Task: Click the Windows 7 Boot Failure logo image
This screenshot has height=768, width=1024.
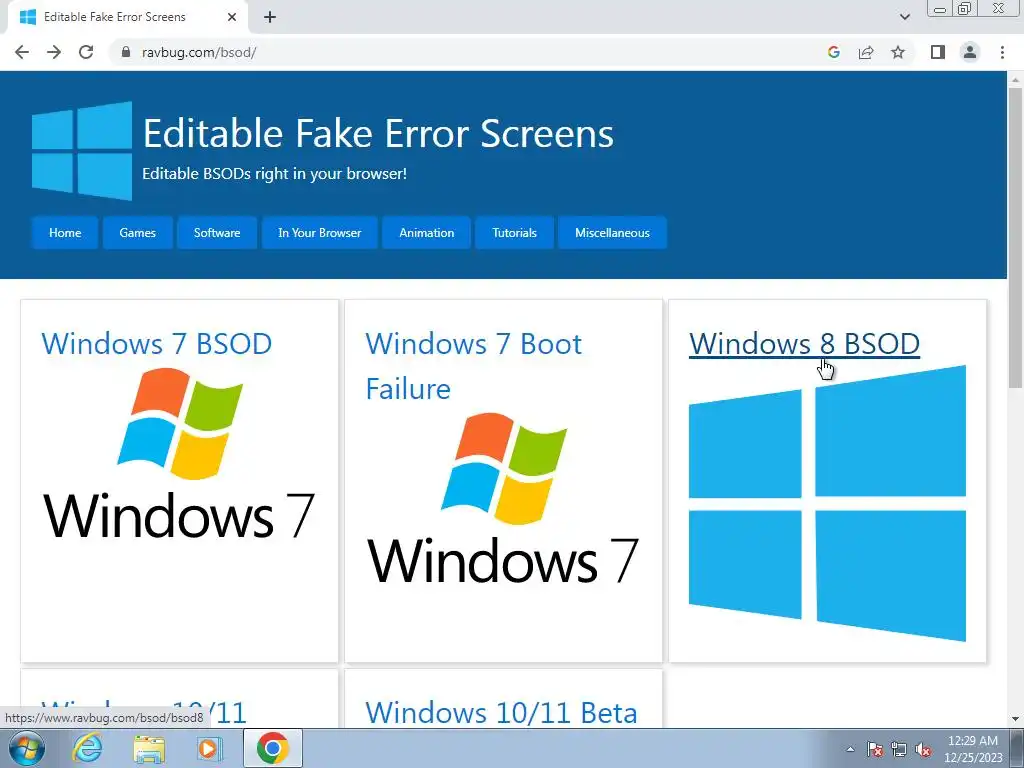Action: 503,498
